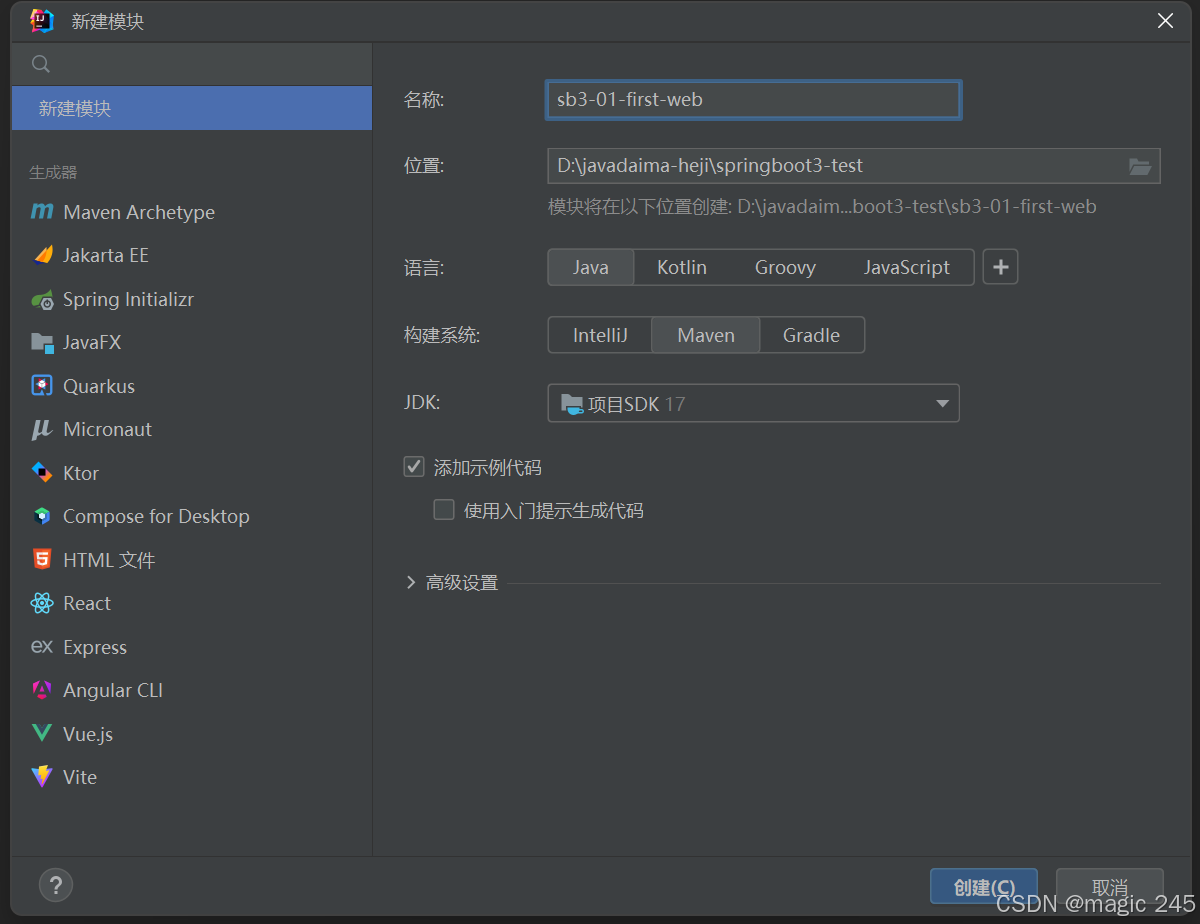Select JavaScript as the language
The image size is (1200, 924).
pos(907,267)
